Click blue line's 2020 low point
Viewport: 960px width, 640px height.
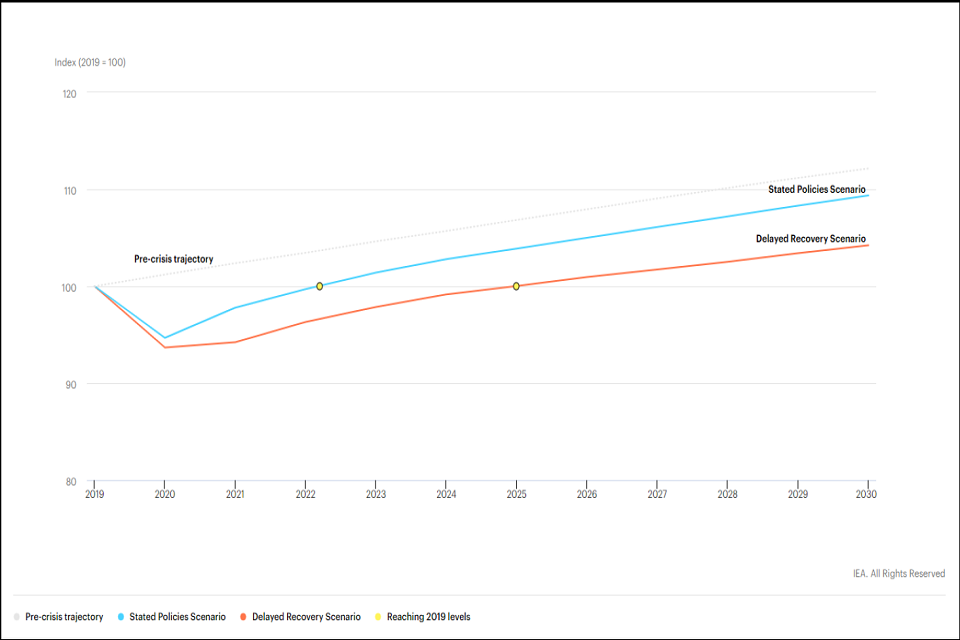coord(165,338)
